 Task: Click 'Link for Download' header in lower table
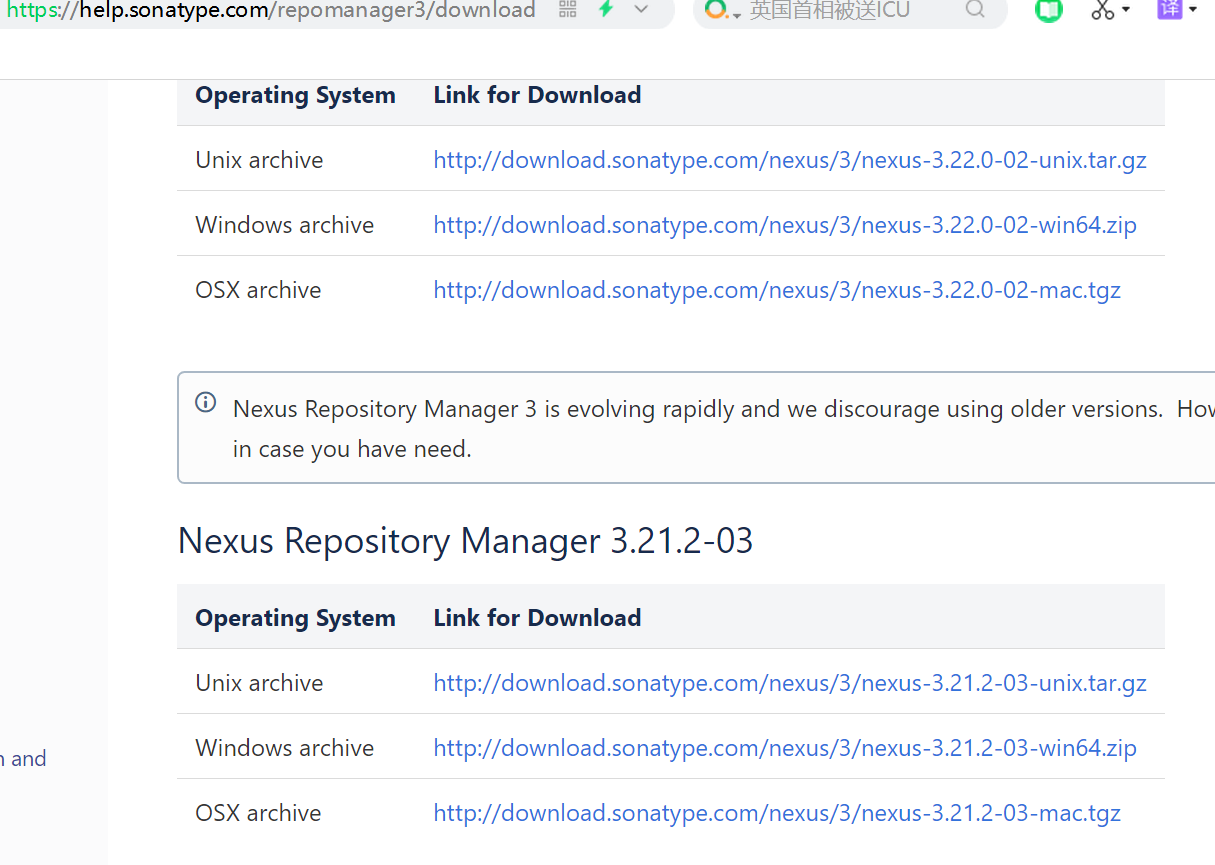tap(537, 618)
